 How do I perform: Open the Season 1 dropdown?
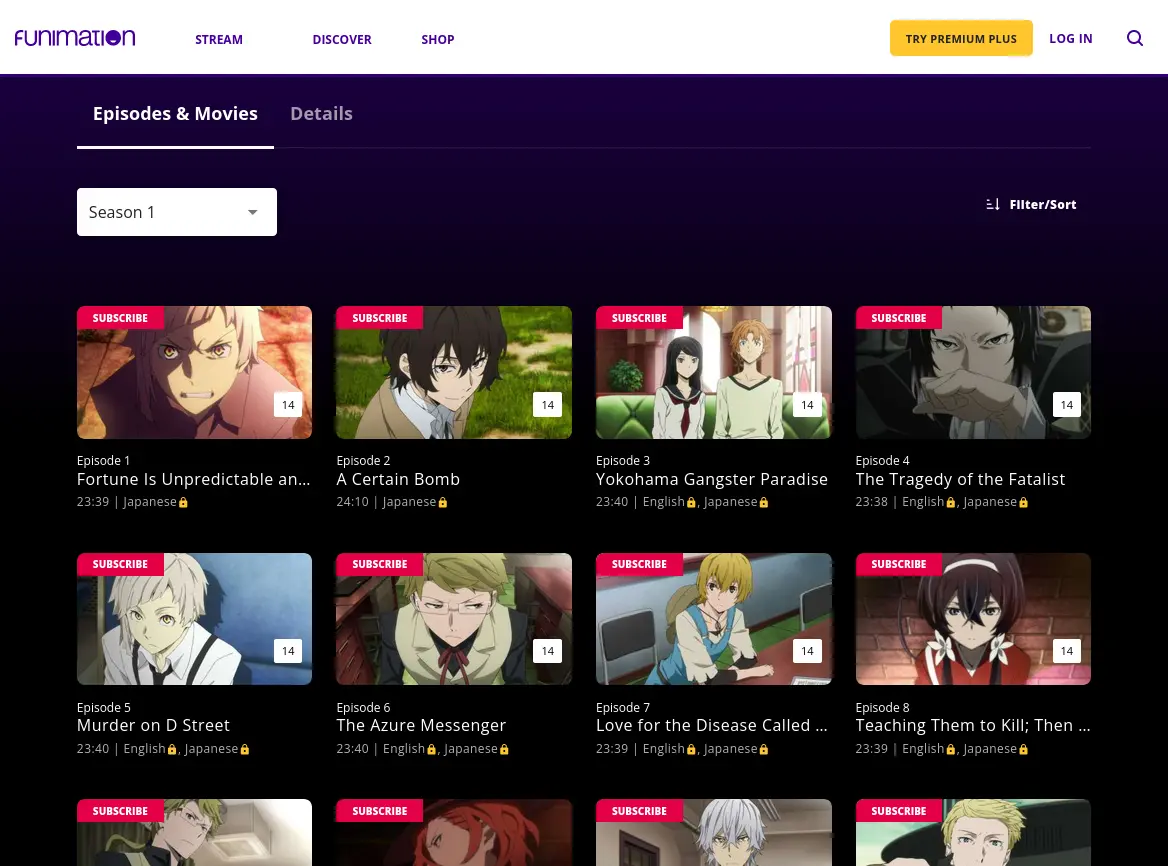point(177,212)
